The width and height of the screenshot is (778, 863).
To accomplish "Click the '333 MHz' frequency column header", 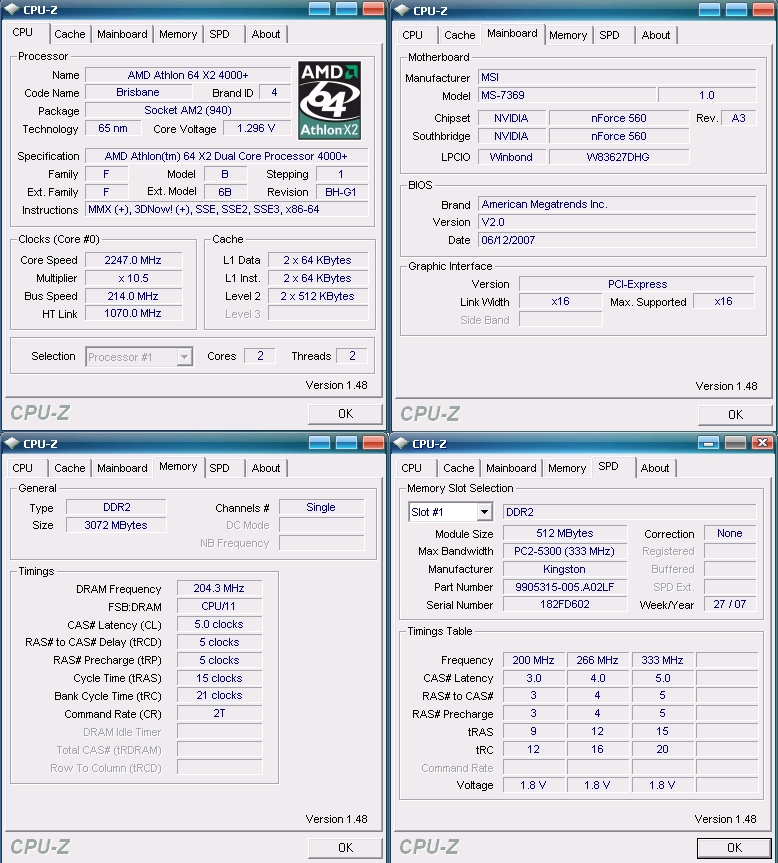I will click(x=662, y=660).
